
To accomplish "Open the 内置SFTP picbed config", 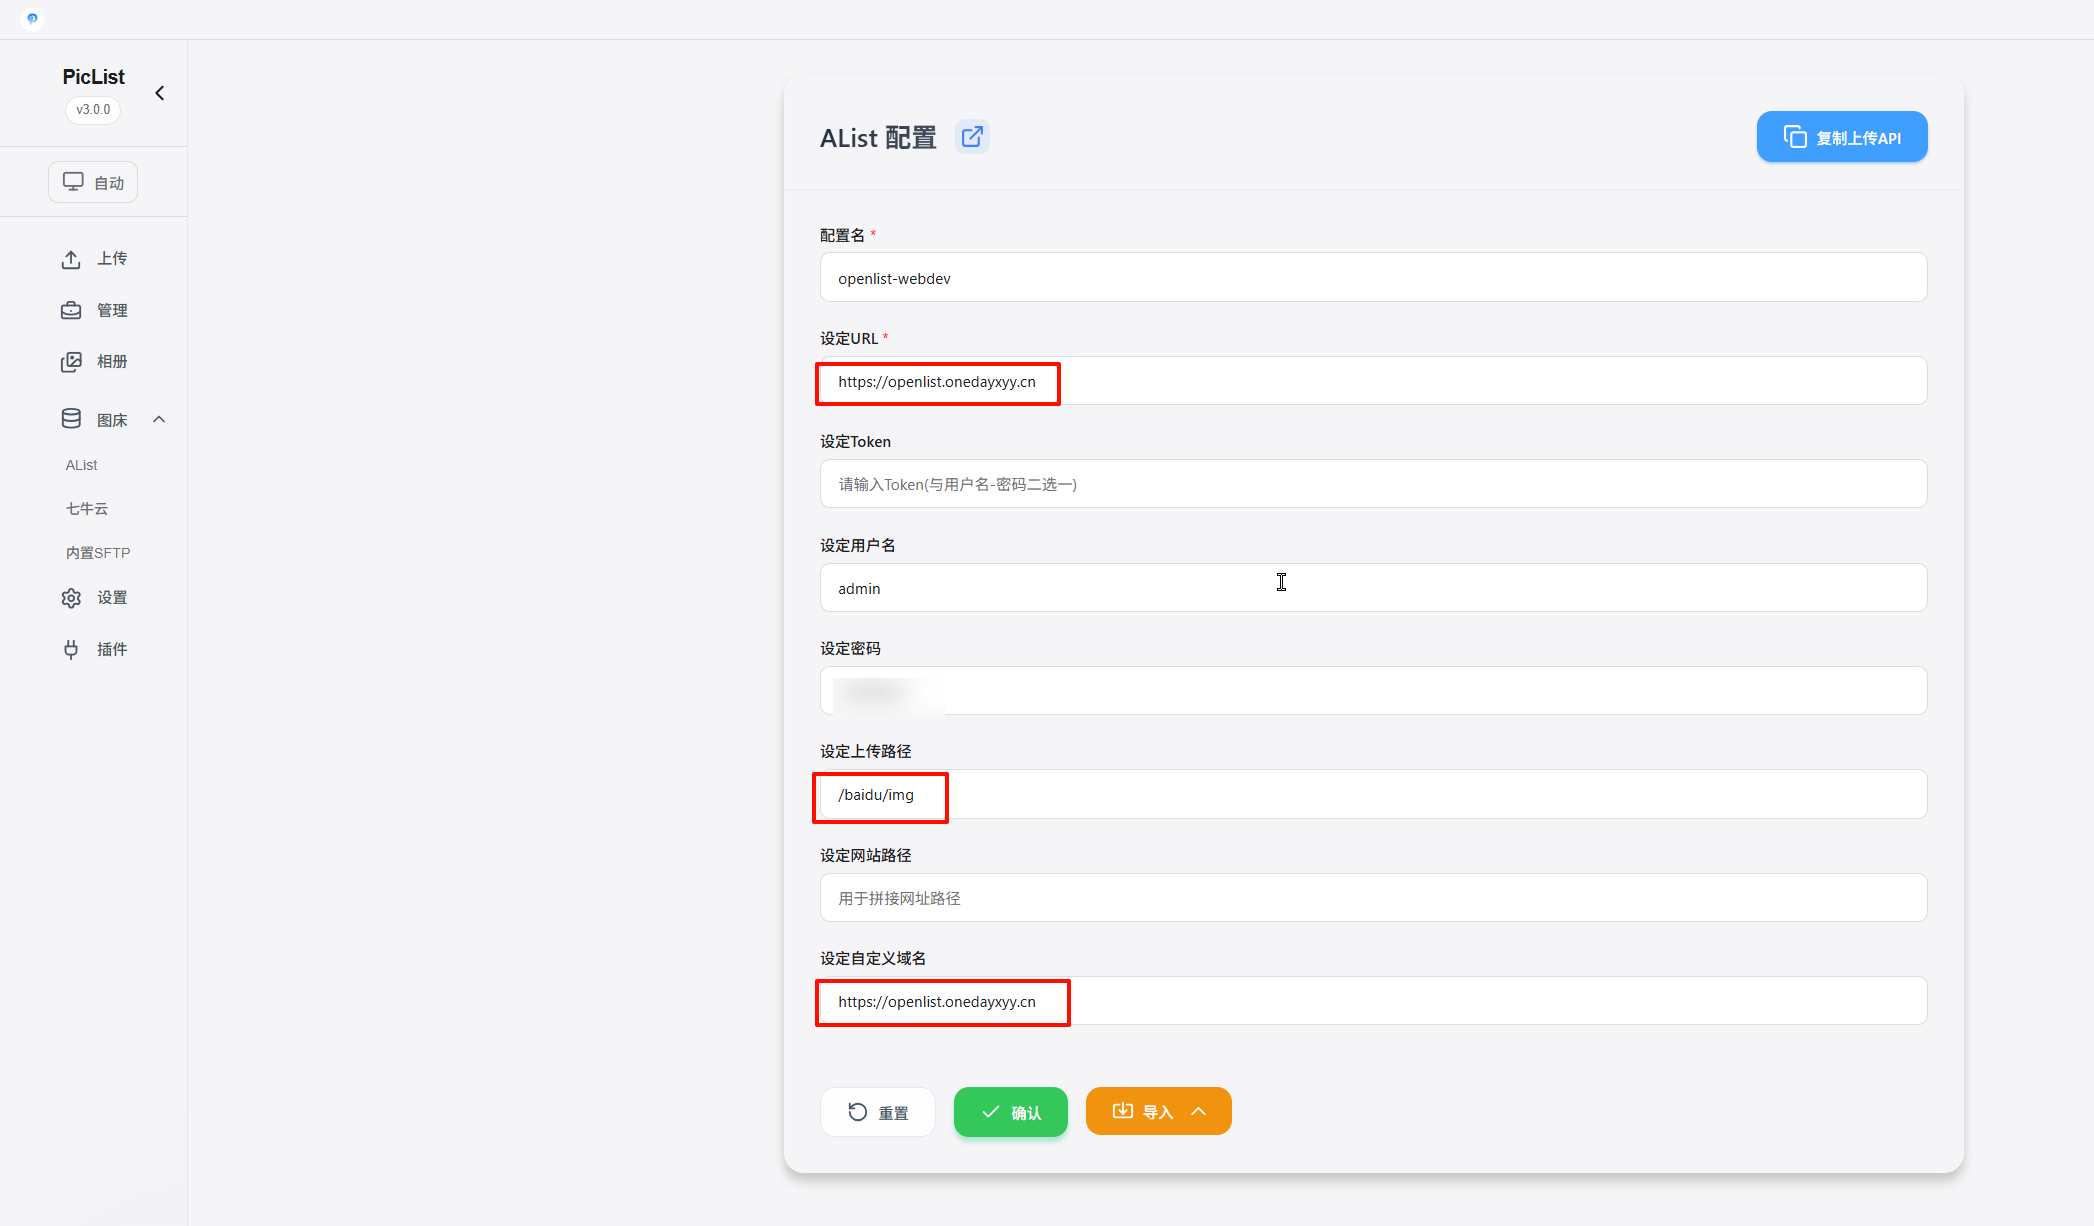I will [x=98, y=553].
